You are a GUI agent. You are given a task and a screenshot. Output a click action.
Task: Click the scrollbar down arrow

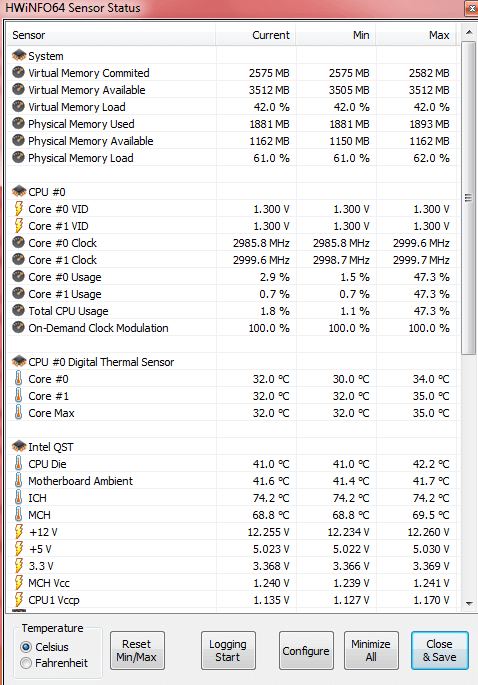(x=469, y=603)
